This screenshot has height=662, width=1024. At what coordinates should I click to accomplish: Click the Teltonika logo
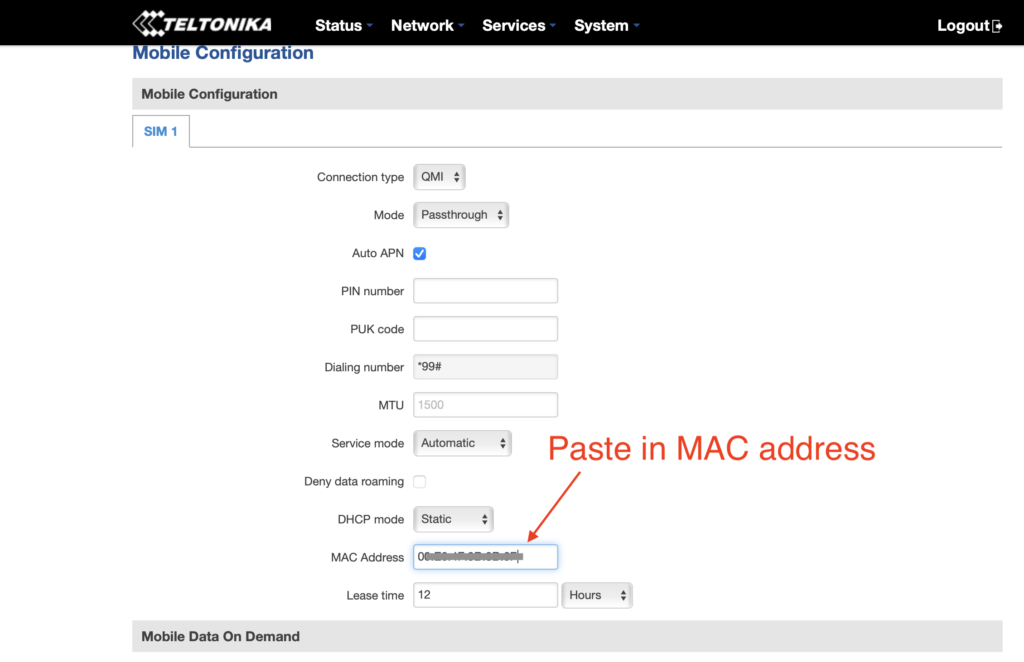[x=202, y=24]
